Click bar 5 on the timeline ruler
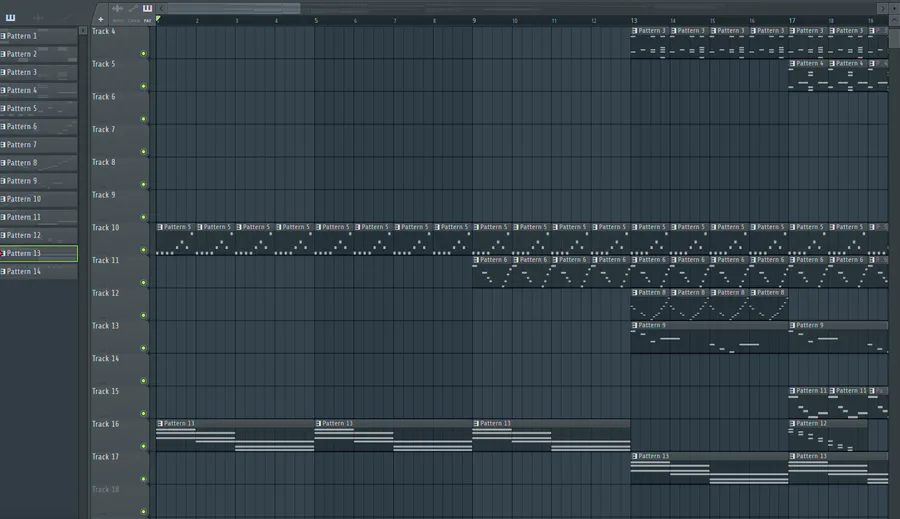Screen dimensions: 900x519 tap(316, 21)
